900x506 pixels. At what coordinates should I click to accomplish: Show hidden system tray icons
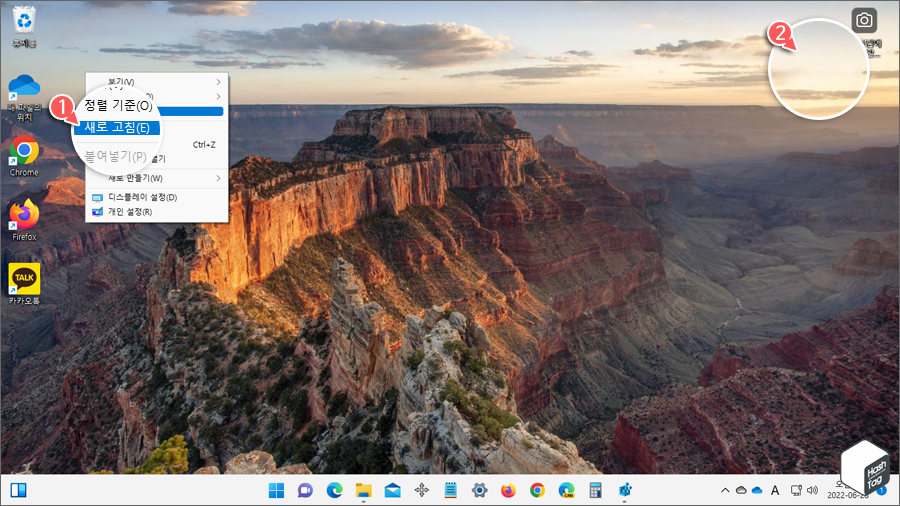coord(725,491)
